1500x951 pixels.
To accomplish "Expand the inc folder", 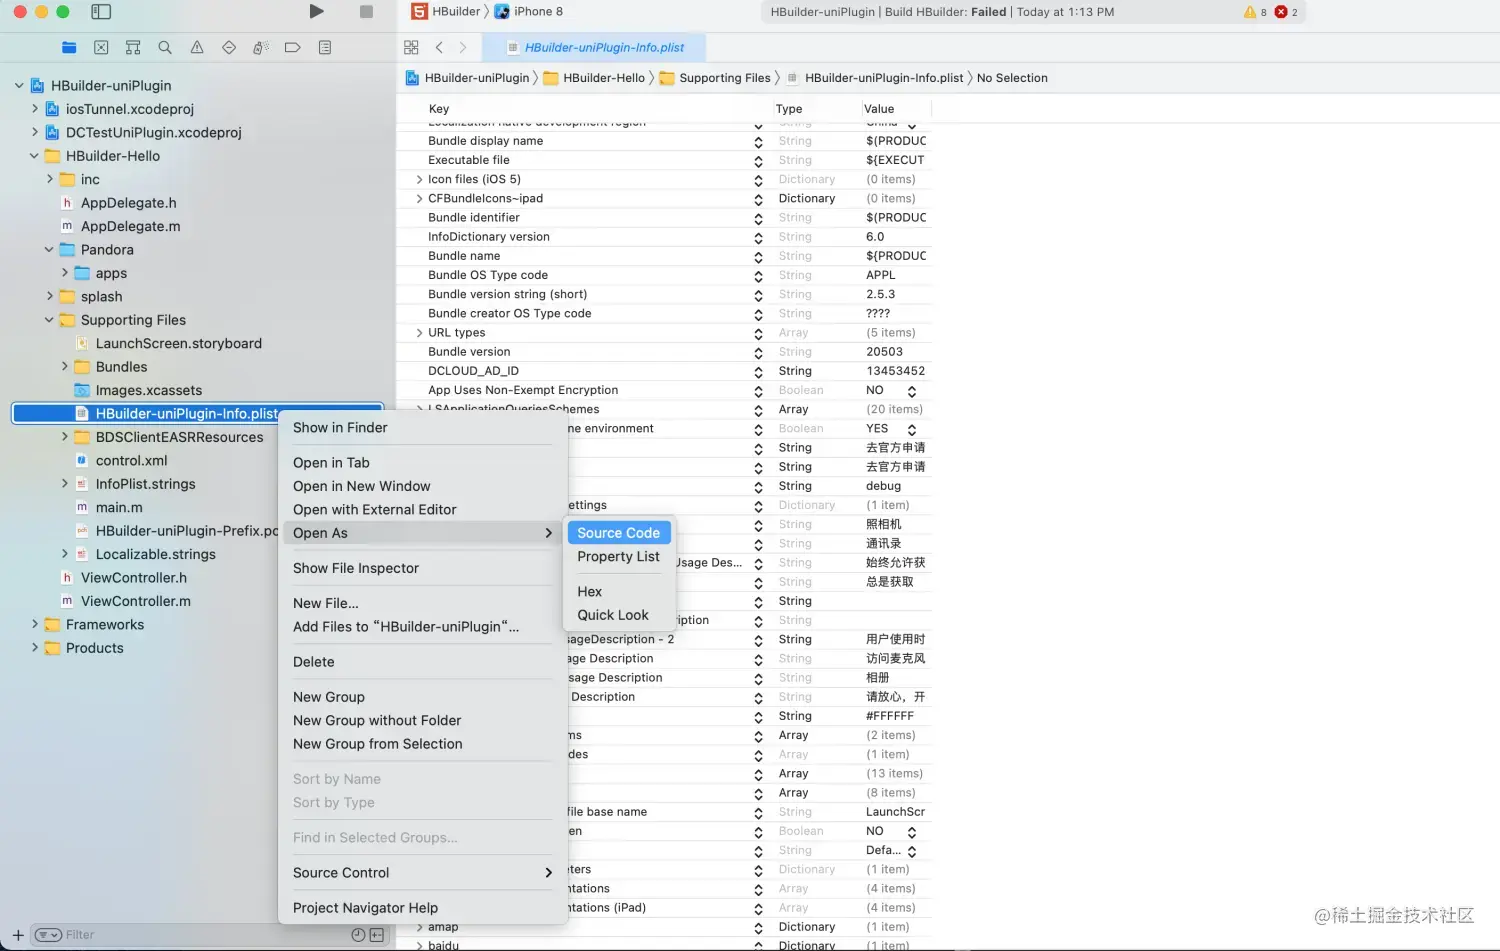I will pyautogui.click(x=49, y=179).
